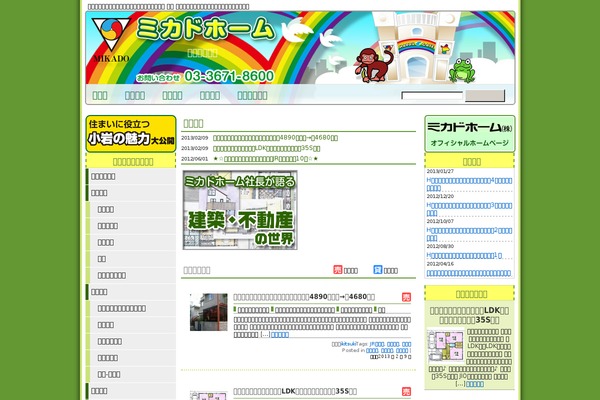Screen dimensions: 600x400
Task: Open the floor plan thumbnail in the right sidebar box
Action: point(445,346)
